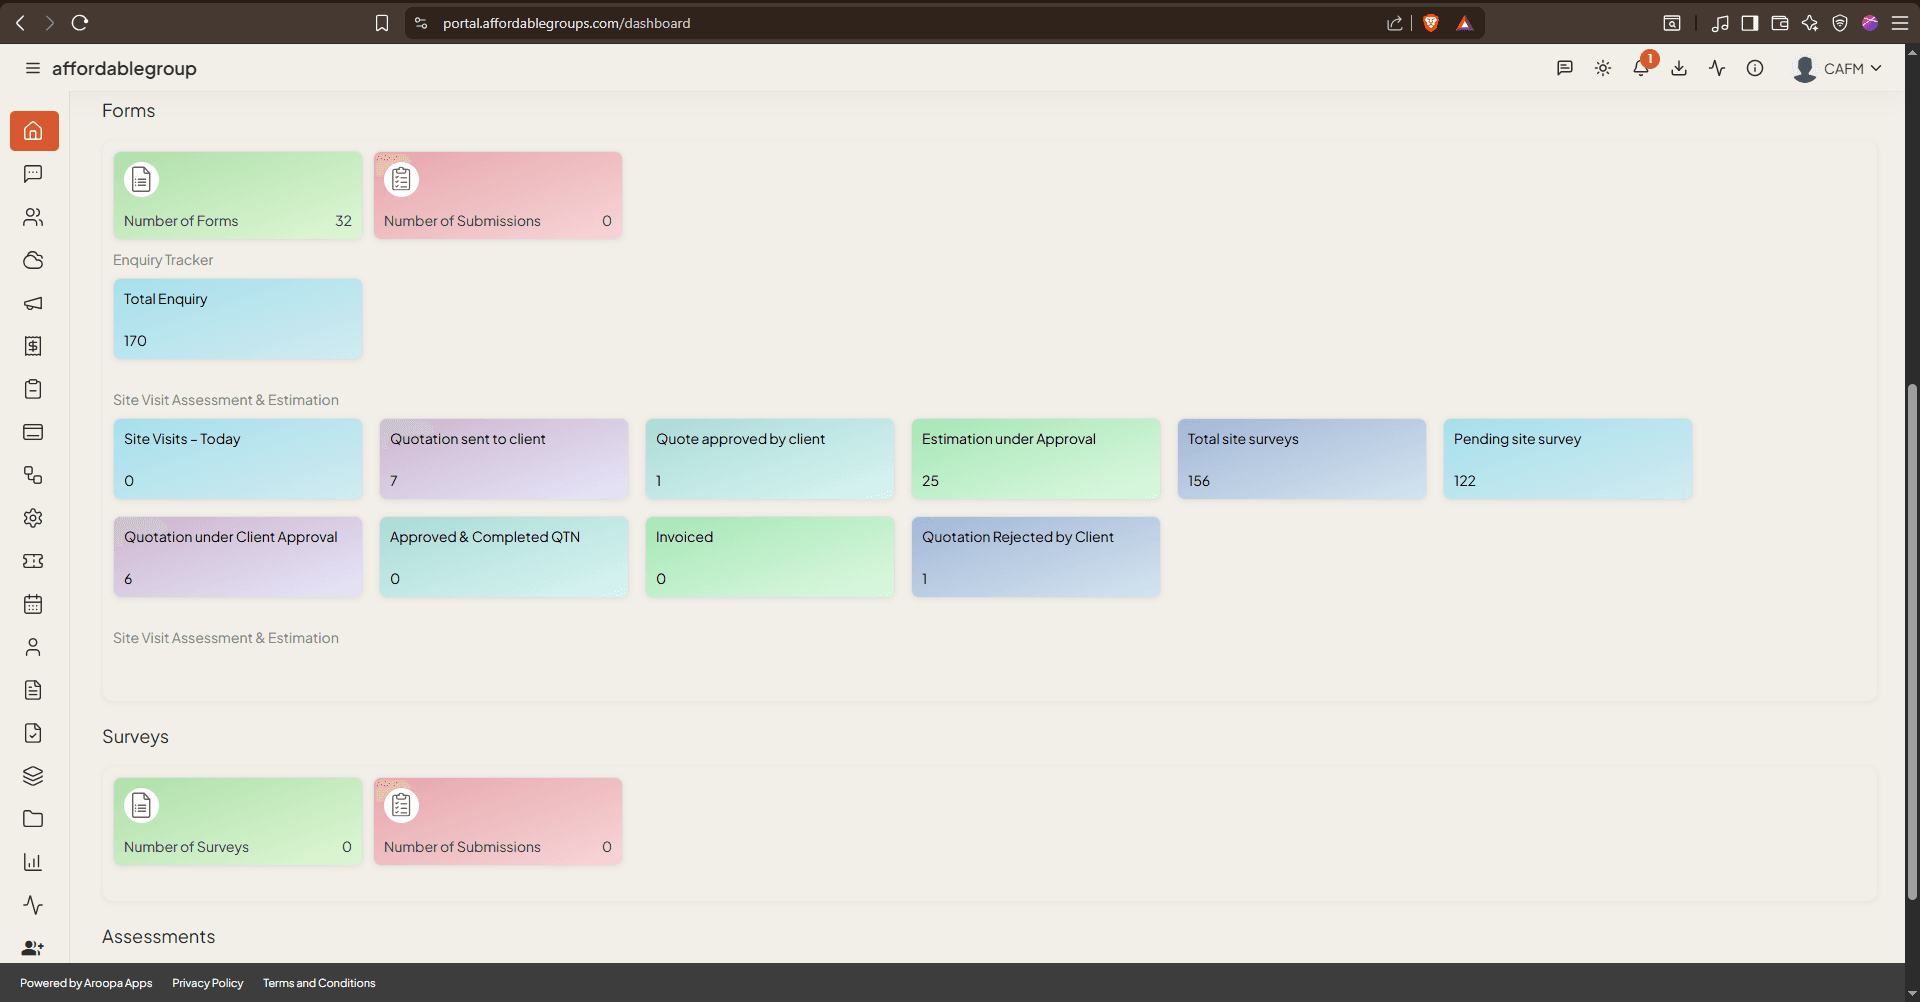This screenshot has height=1002, width=1920.
Task: Open the calendar icon in the sidebar
Action: [33, 604]
